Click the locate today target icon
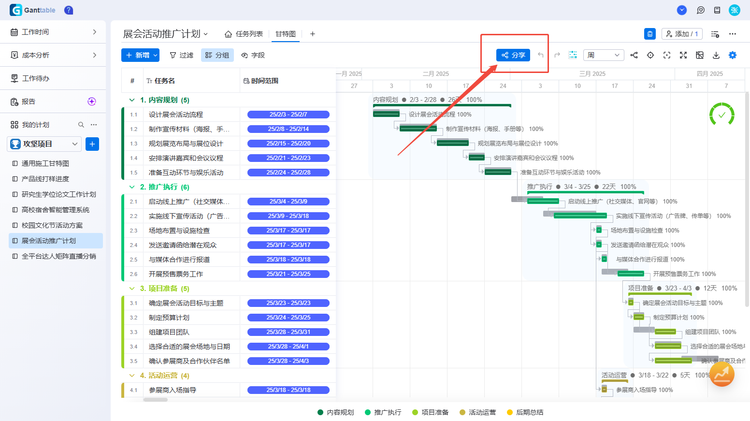This screenshot has width=750, height=421. point(651,55)
